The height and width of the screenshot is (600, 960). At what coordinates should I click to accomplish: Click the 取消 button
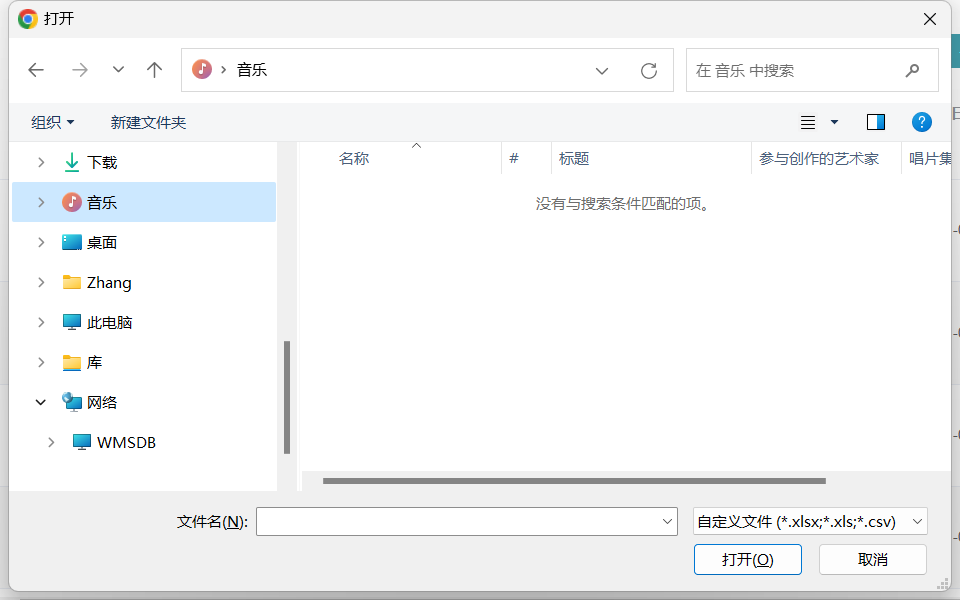point(872,560)
